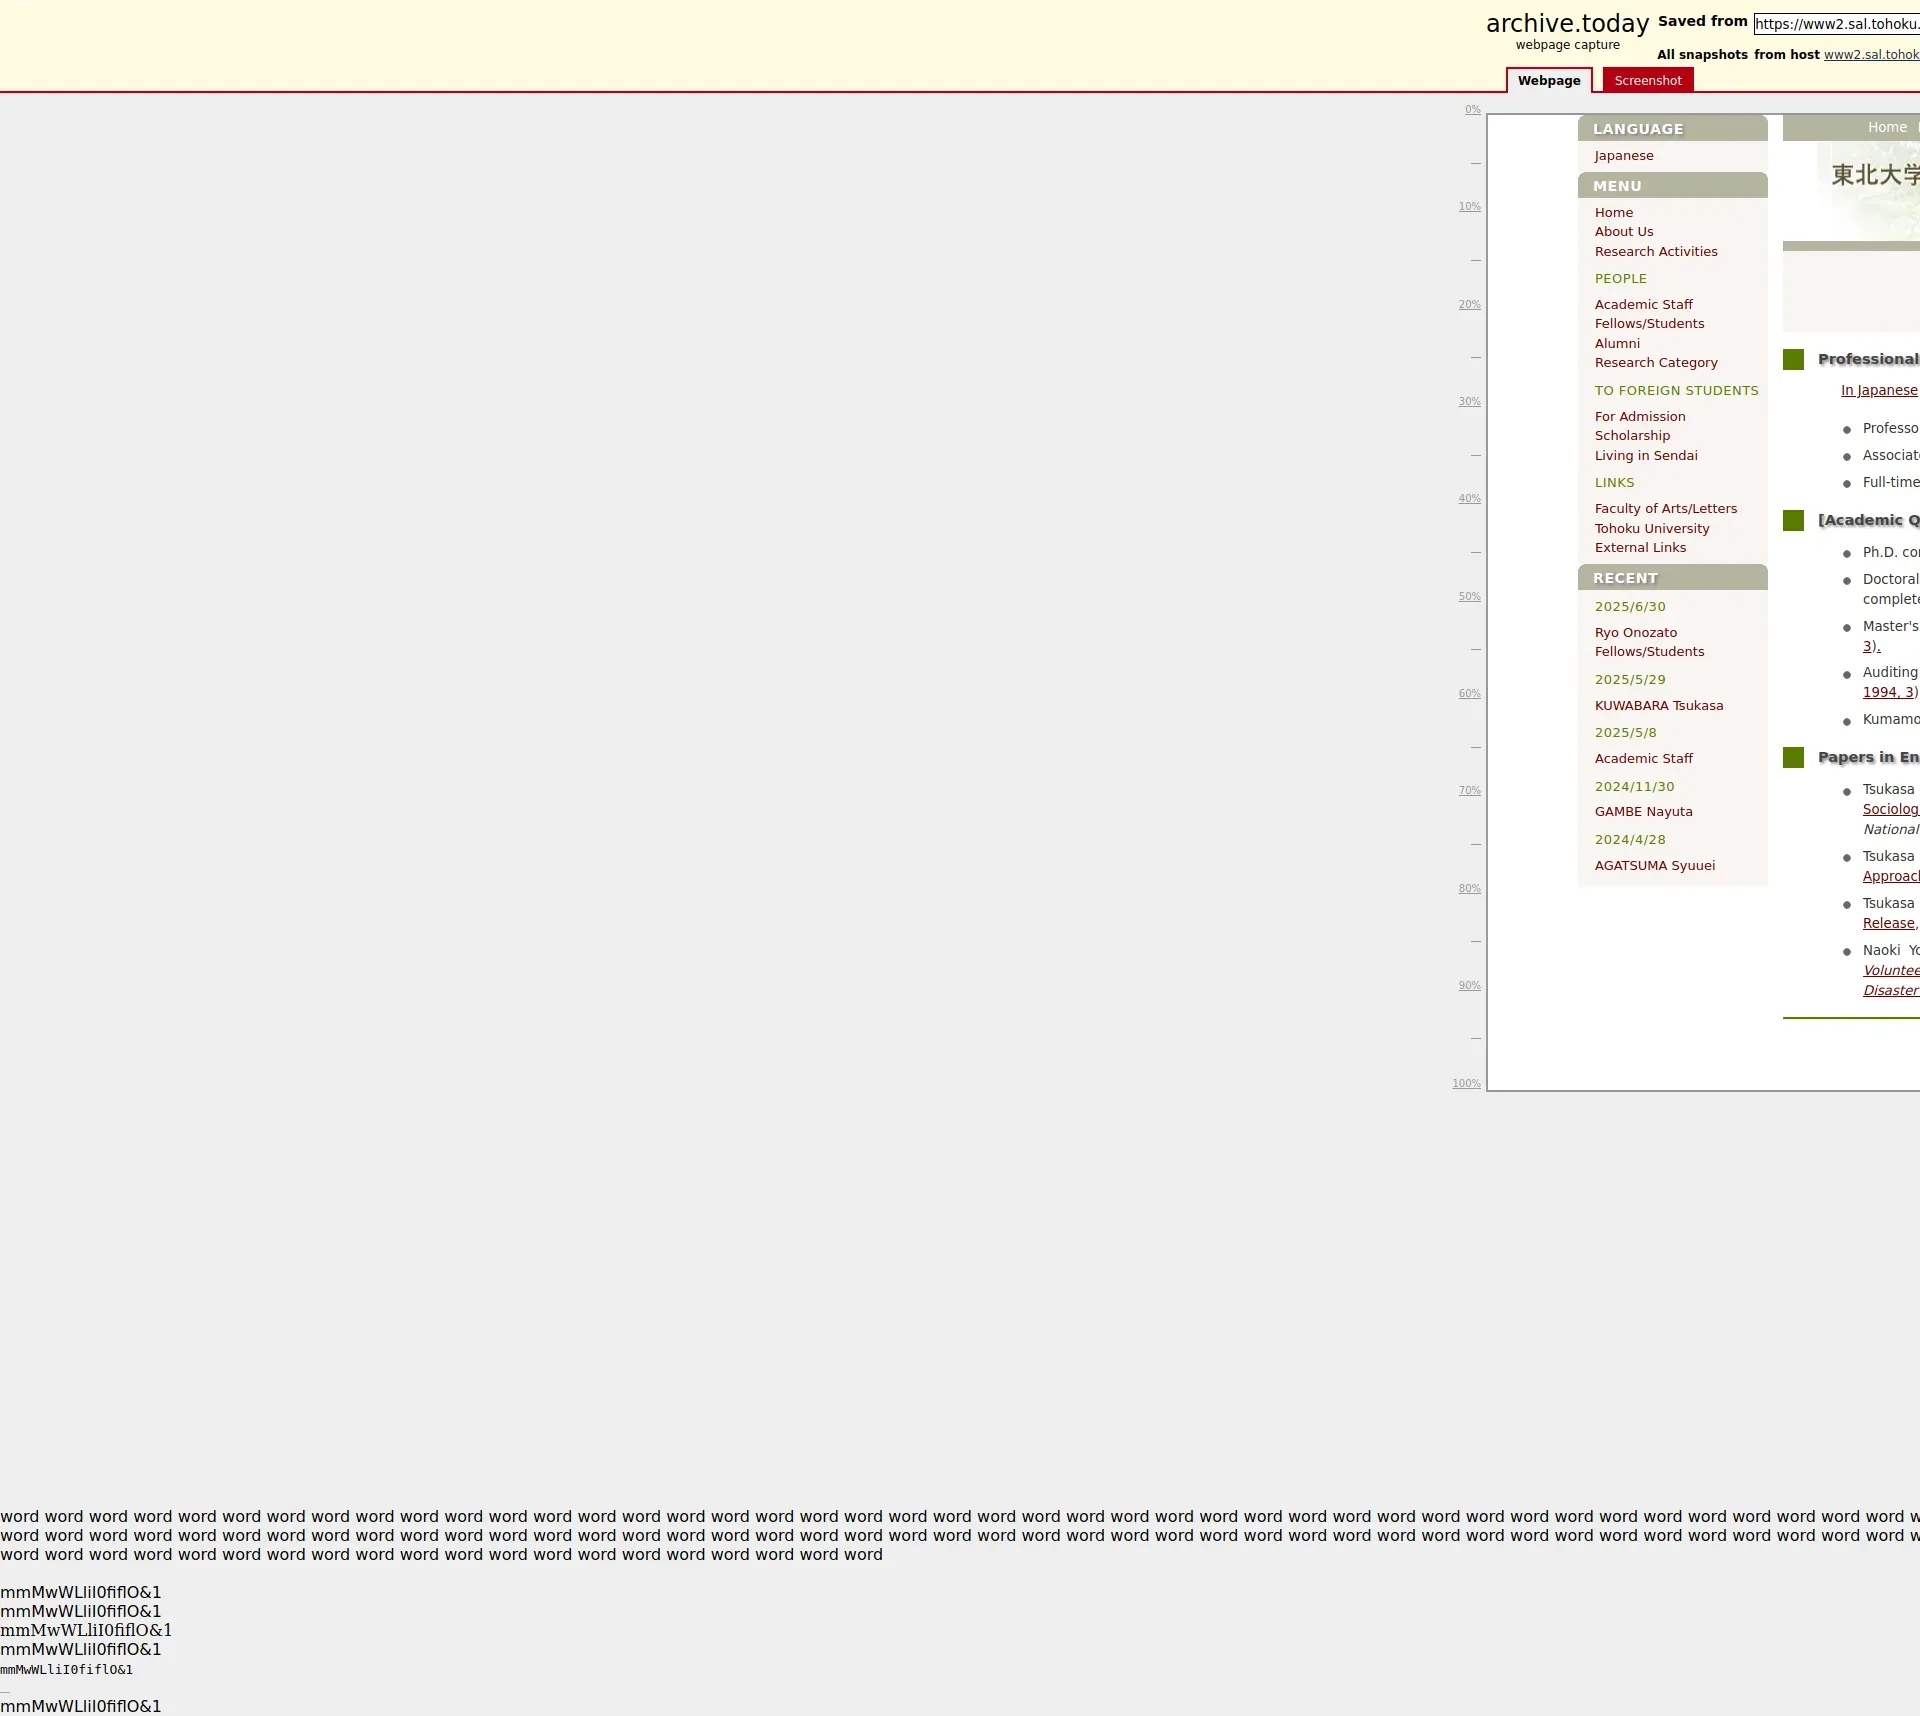Open the Alumni page link
Image resolution: width=1920 pixels, height=1716 pixels.
click(x=1616, y=344)
